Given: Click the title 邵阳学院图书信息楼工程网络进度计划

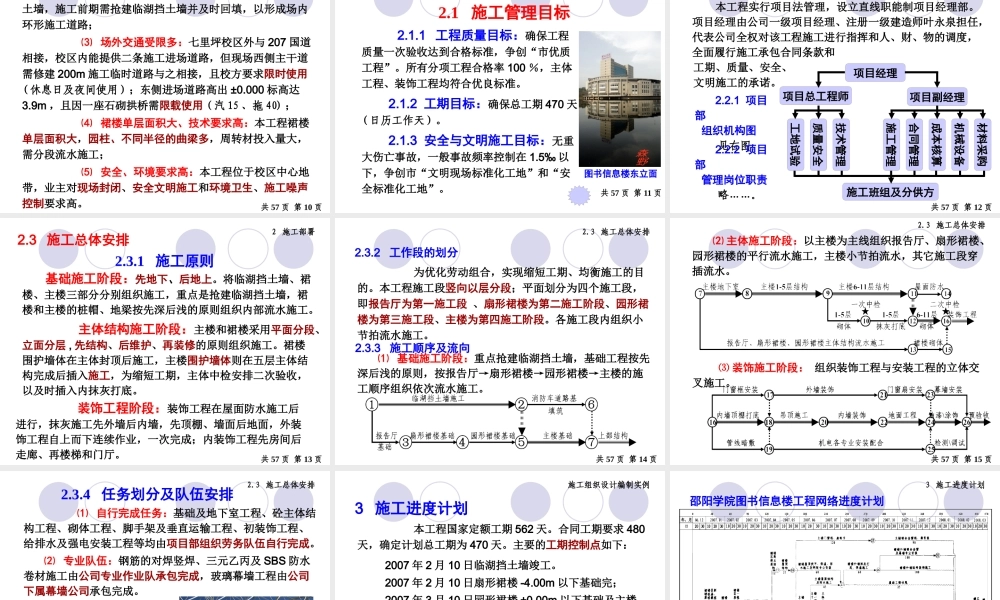Looking at the screenshot, I should (x=786, y=501).
